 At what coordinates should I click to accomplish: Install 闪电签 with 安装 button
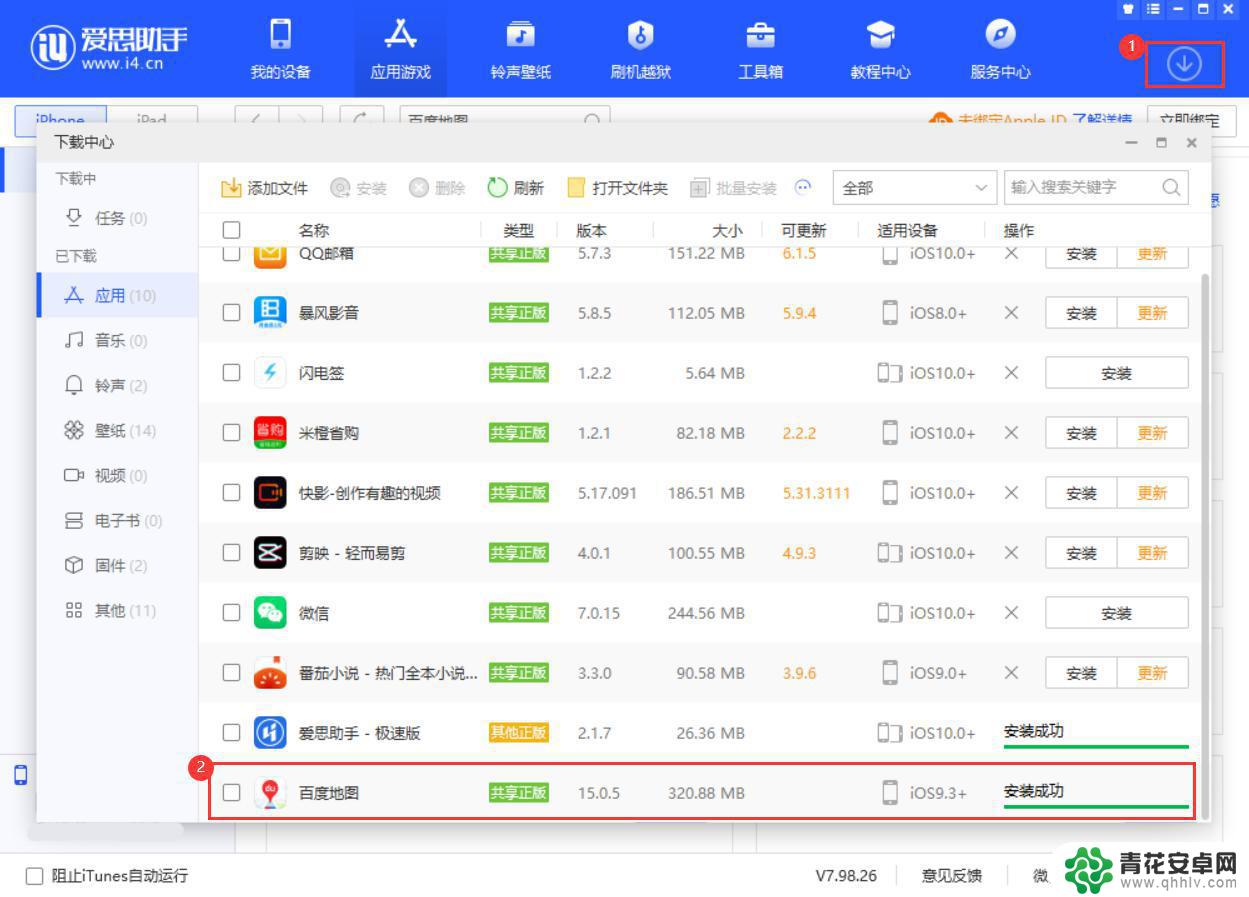(x=1117, y=373)
